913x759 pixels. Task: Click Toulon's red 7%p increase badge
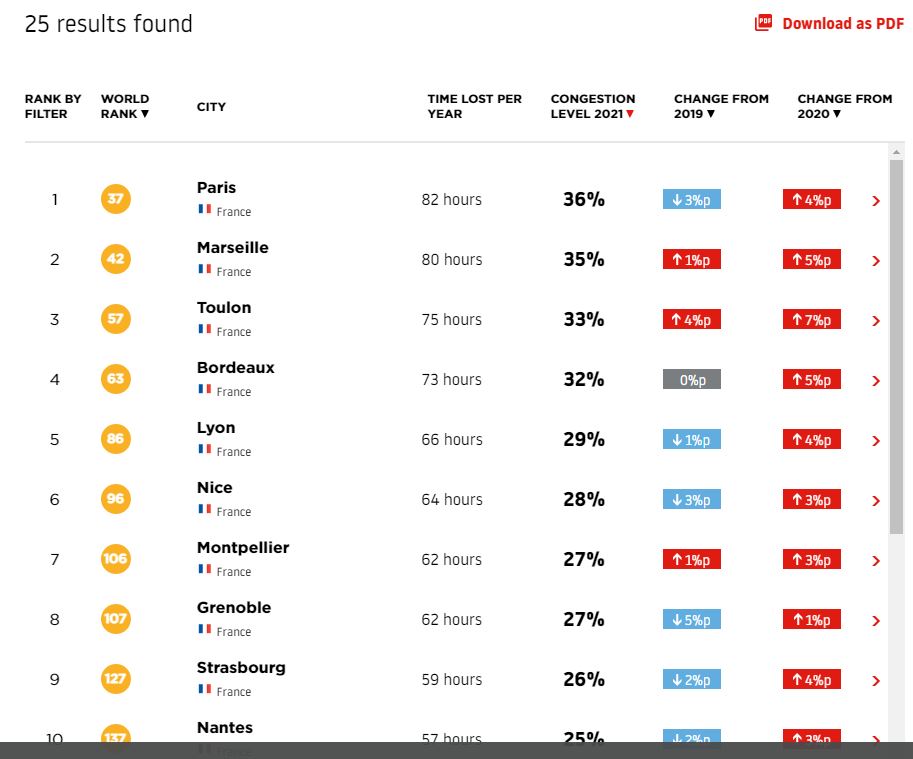point(811,320)
